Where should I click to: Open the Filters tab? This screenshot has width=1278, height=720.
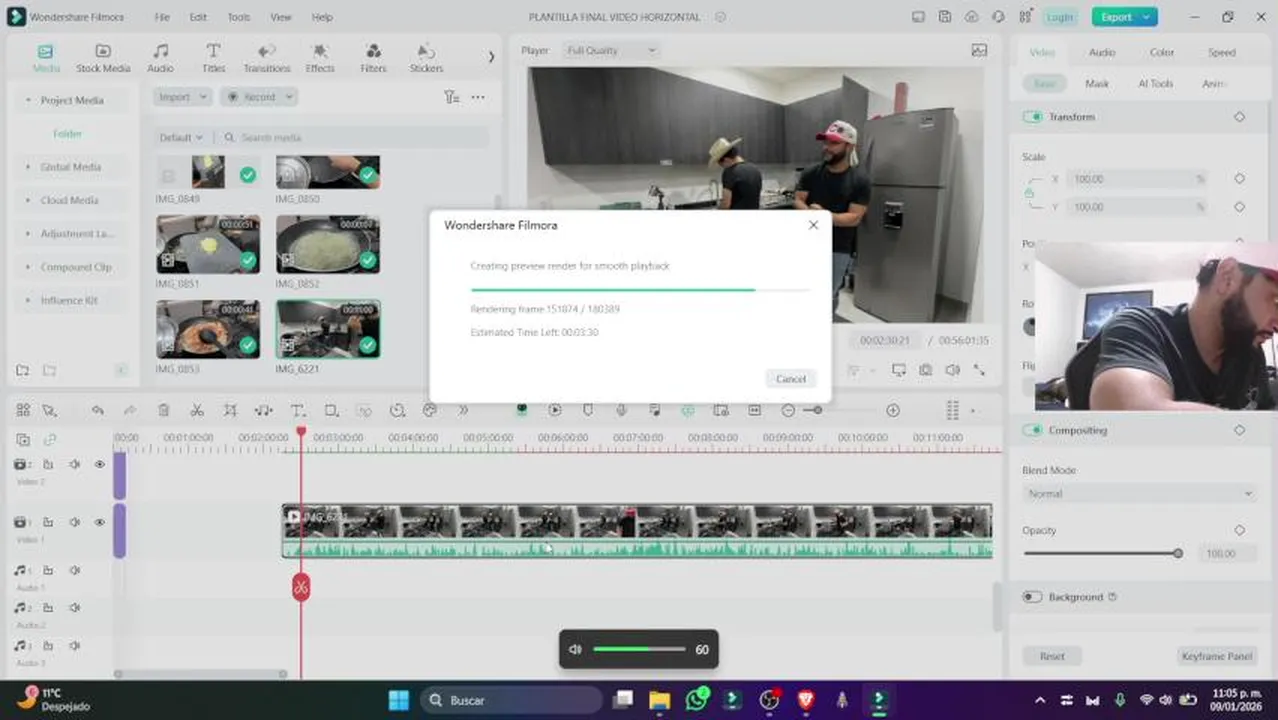(373, 58)
